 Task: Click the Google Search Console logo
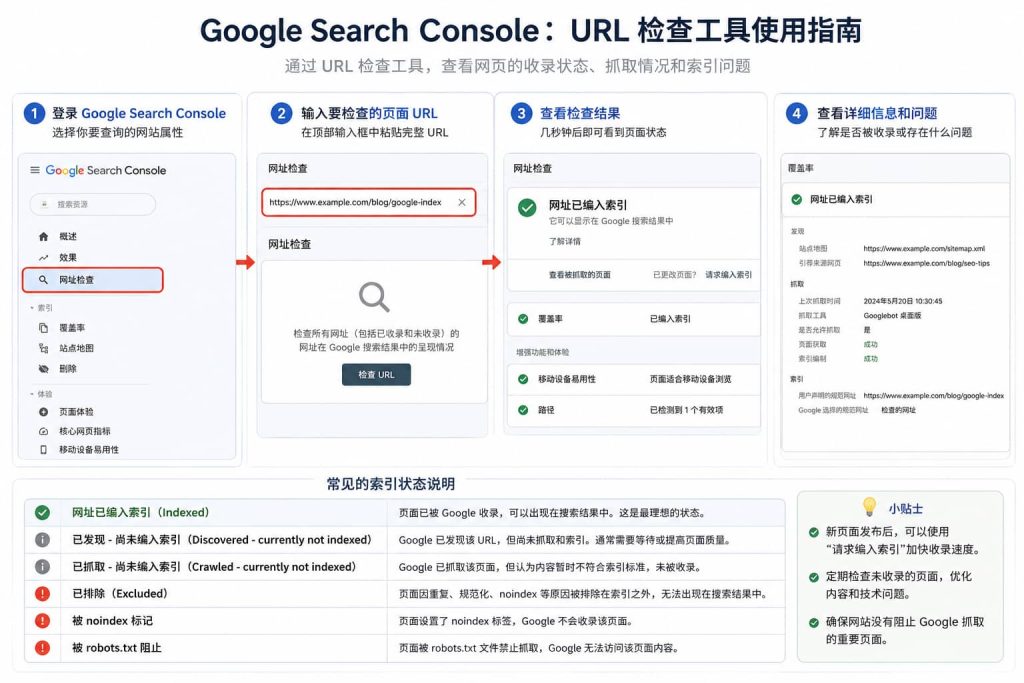(106, 170)
